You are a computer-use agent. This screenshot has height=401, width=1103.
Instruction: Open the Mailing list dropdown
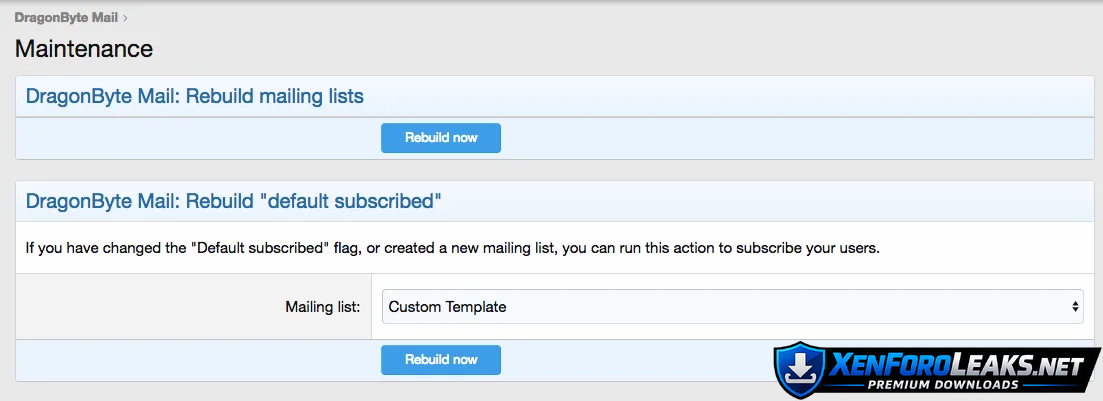point(732,307)
